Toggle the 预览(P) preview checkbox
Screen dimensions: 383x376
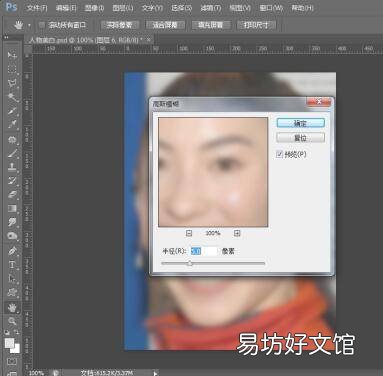pos(279,154)
